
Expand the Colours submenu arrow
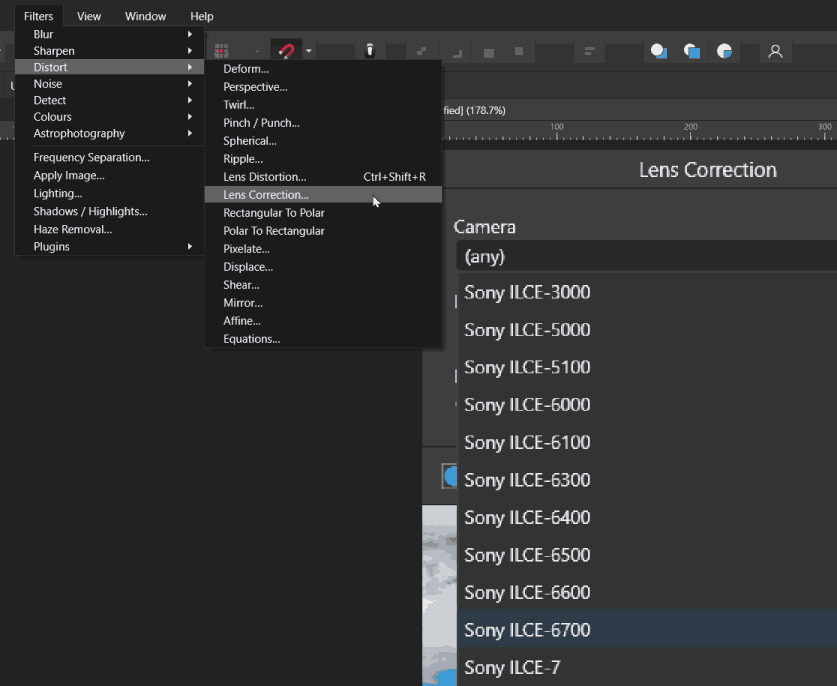pos(189,117)
